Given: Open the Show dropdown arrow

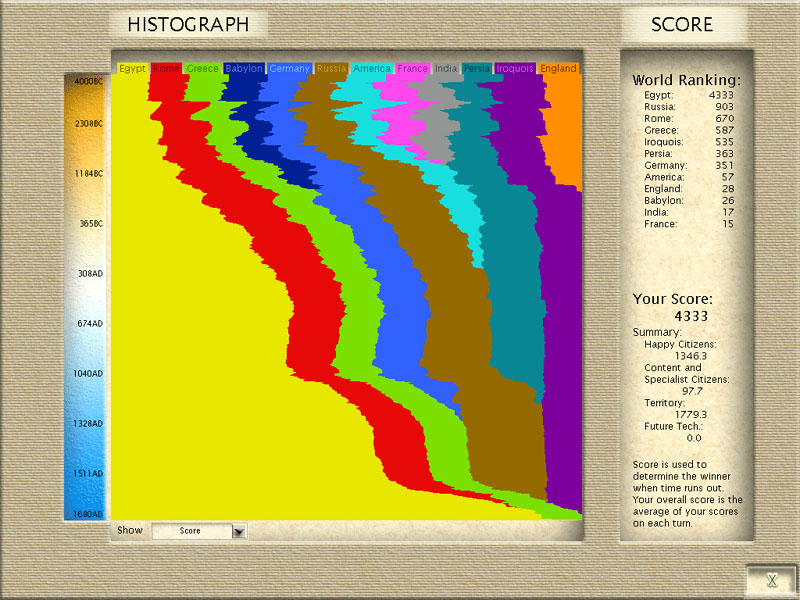Looking at the screenshot, I should (x=238, y=531).
